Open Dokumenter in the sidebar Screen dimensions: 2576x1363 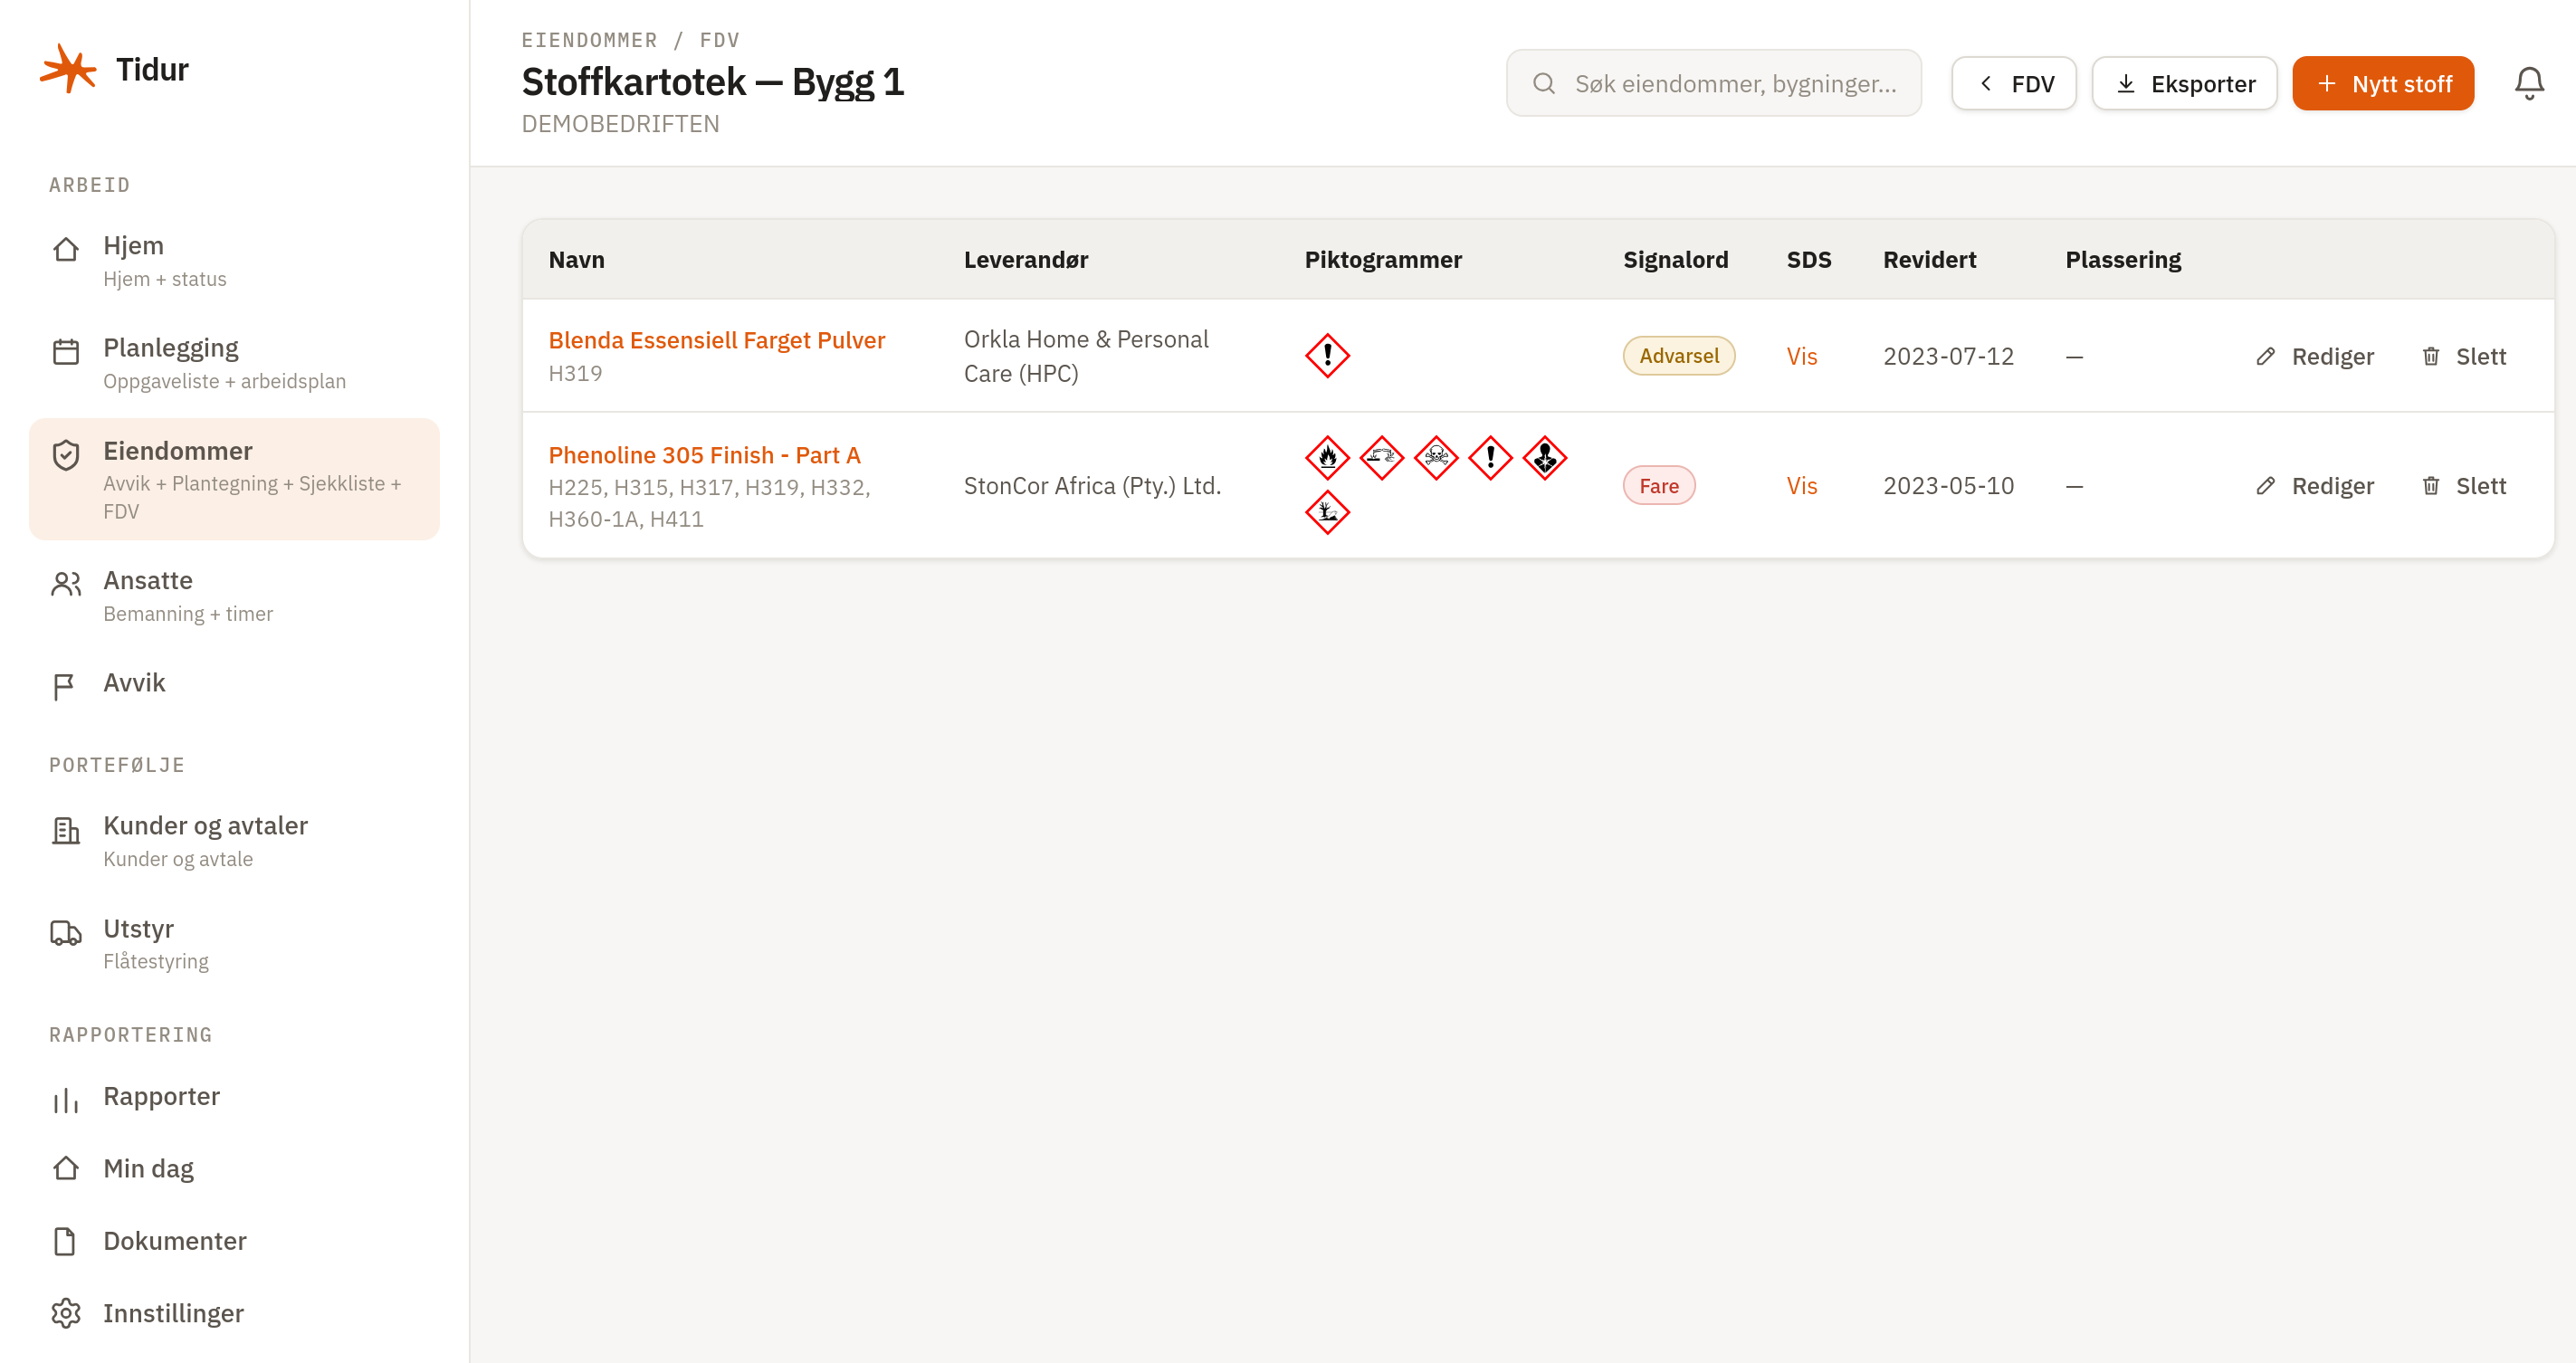[234, 1241]
